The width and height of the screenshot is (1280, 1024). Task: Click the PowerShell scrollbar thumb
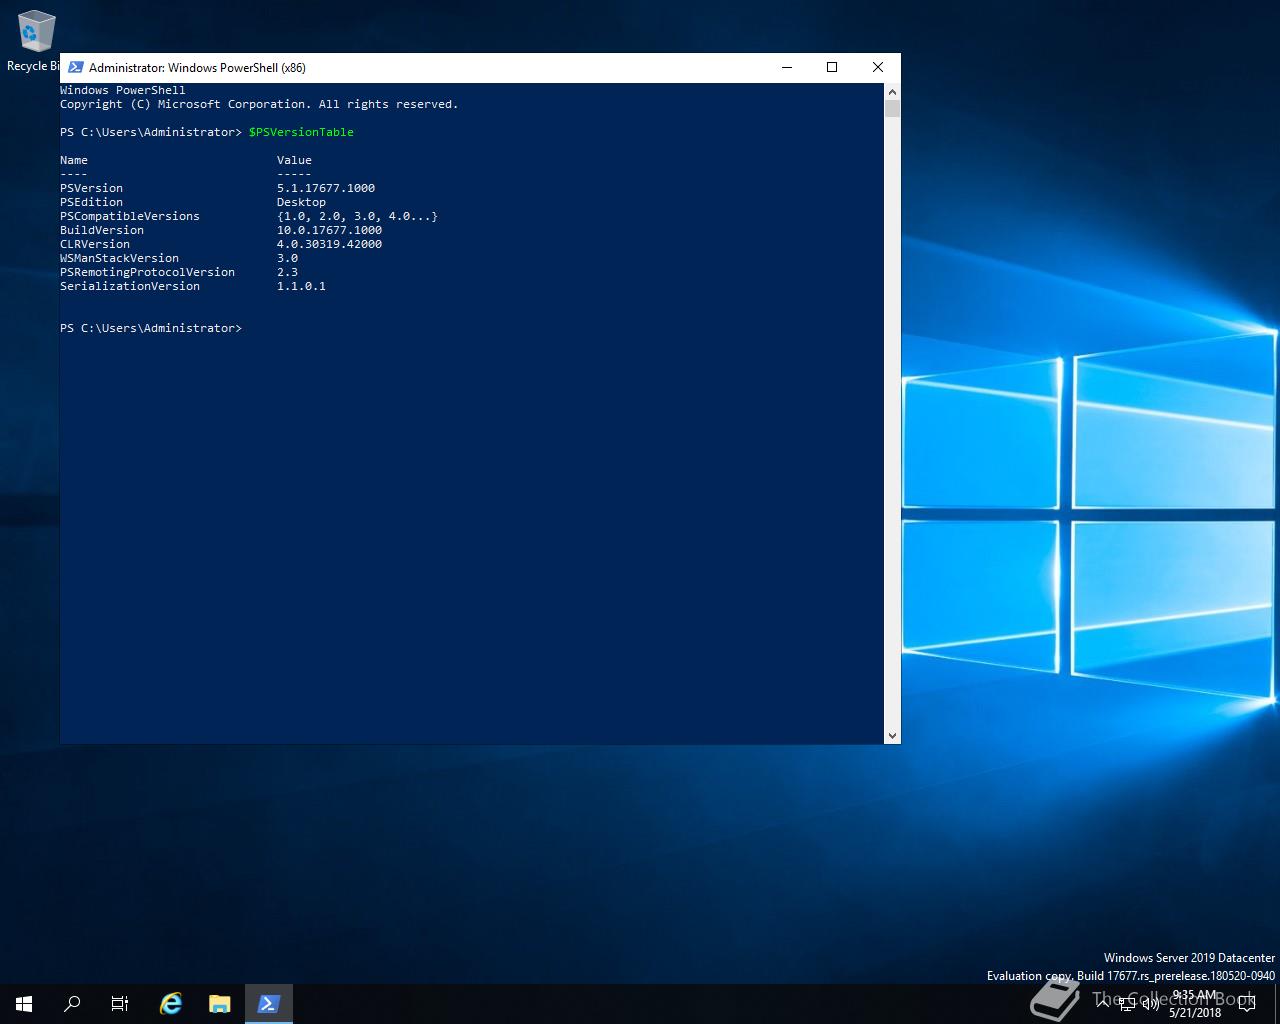pos(892,108)
